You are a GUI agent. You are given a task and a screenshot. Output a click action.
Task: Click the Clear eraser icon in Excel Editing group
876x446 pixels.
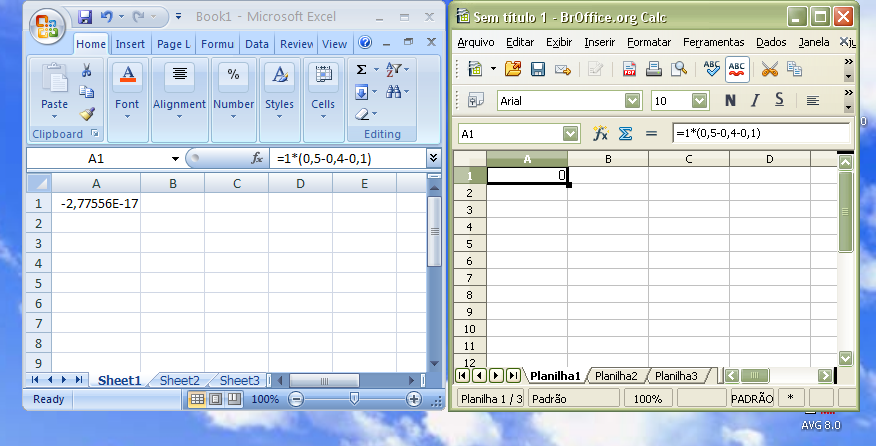[362, 114]
